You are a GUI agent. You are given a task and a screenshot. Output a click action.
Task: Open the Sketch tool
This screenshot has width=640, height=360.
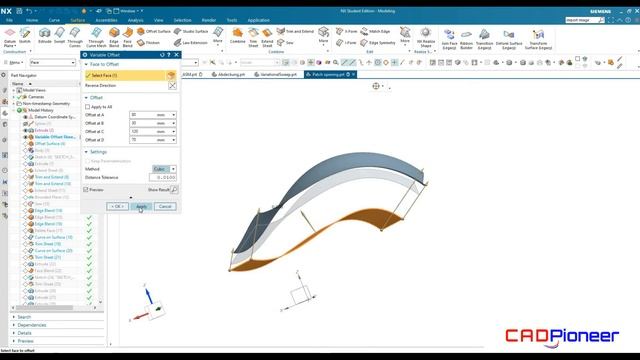tap(25, 36)
